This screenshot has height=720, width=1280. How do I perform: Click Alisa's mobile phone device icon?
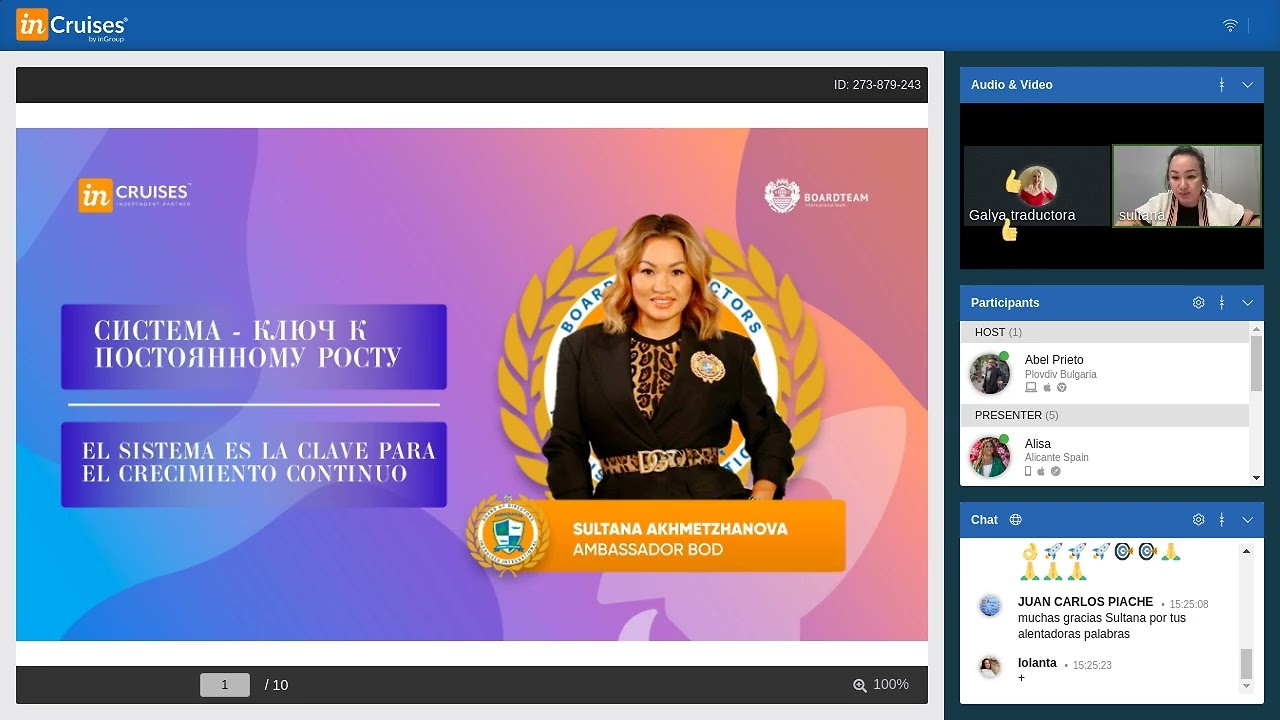tap(1029, 471)
